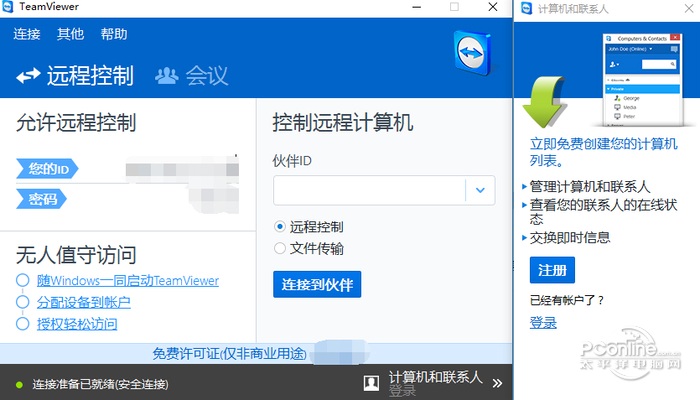This screenshot has height=400, width=700.
Task: Click the TeamViewer logo icon in header
Action: click(474, 53)
